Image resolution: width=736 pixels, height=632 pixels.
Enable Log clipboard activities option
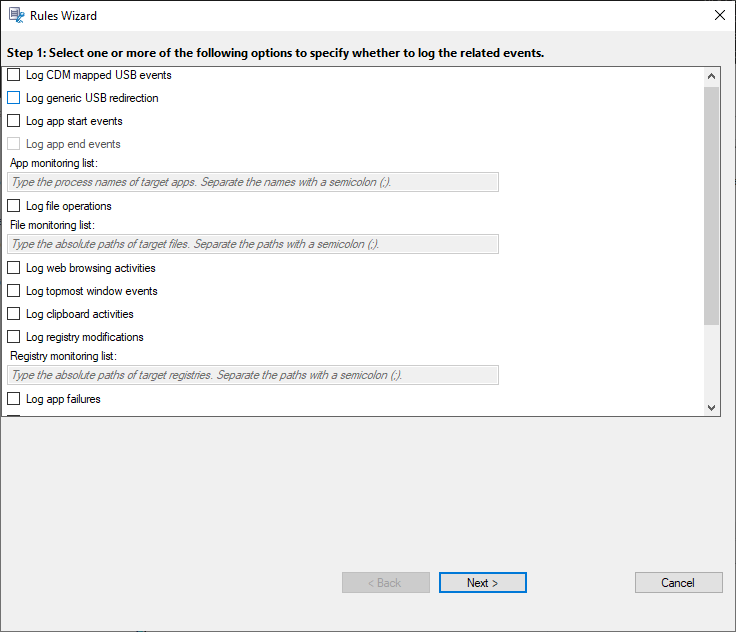click(x=14, y=314)
